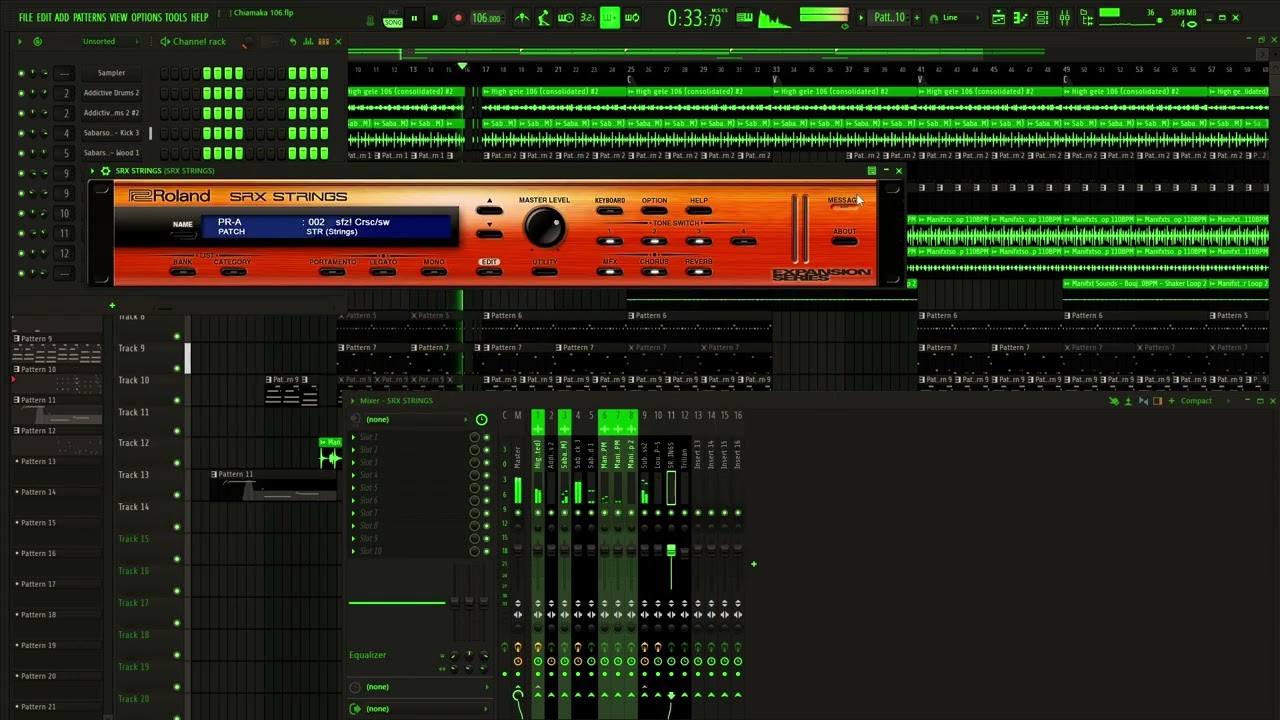This screenshot has height=720, width=1280.
Task: Toggle typing keyboard to piano icon
Action: click(745, 18)
